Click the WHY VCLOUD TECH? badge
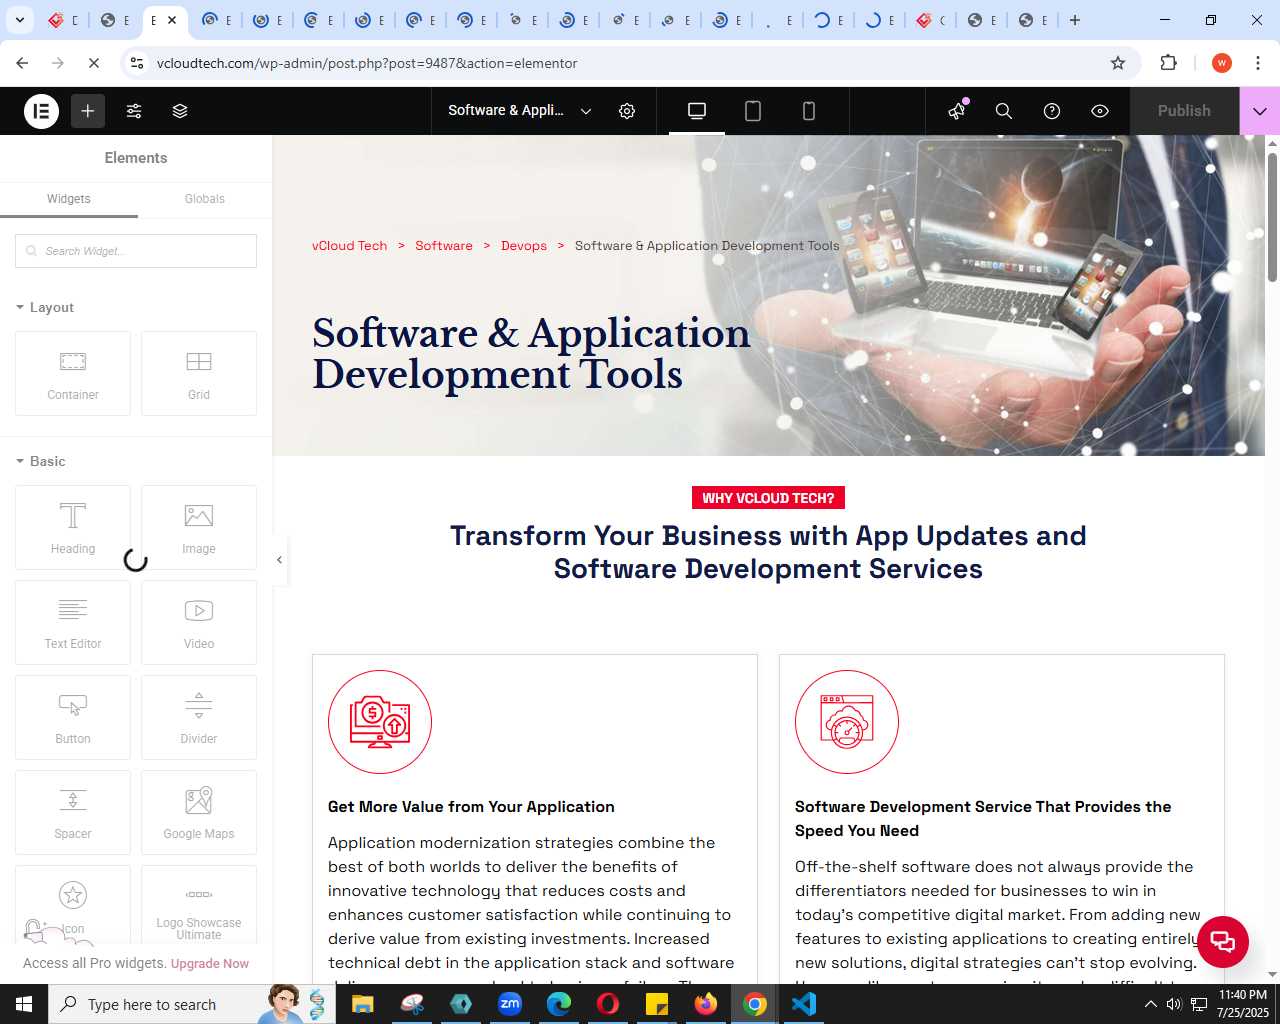This screenshot has height=1024, width=1280. coord(768,498)
